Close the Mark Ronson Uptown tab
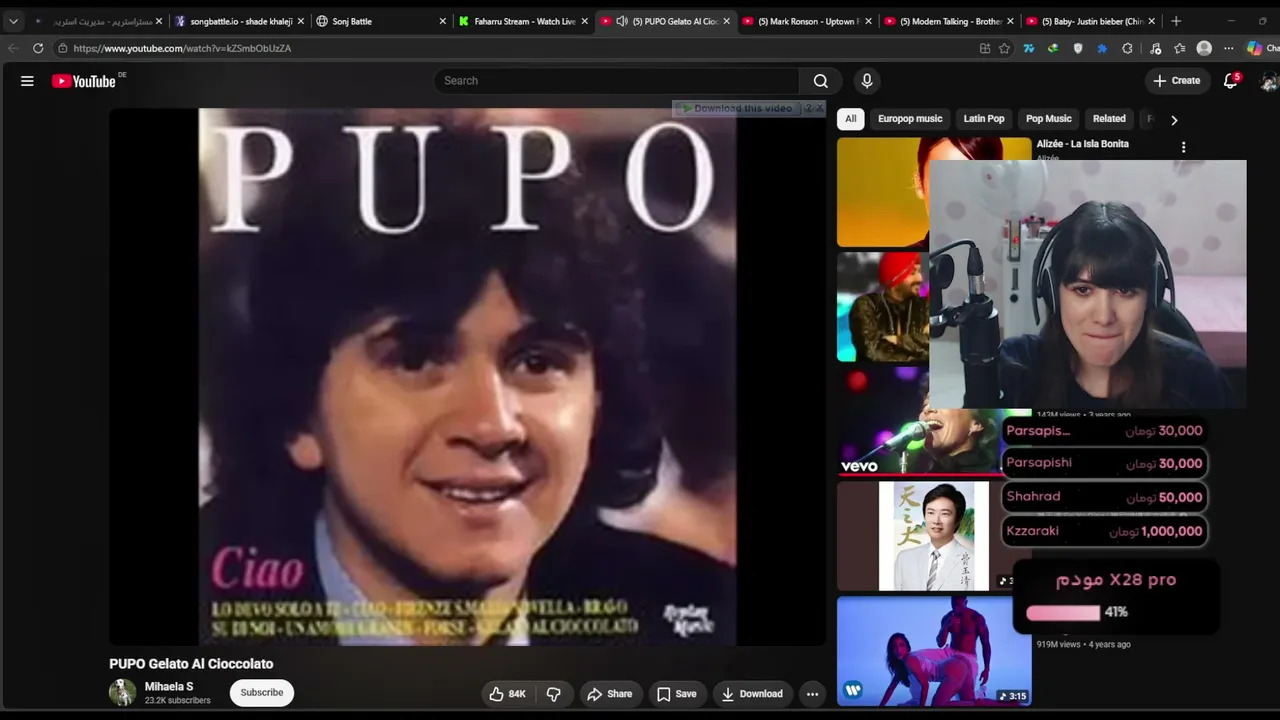The height and width of the screenshot is (720, 1280). [868, 21]
